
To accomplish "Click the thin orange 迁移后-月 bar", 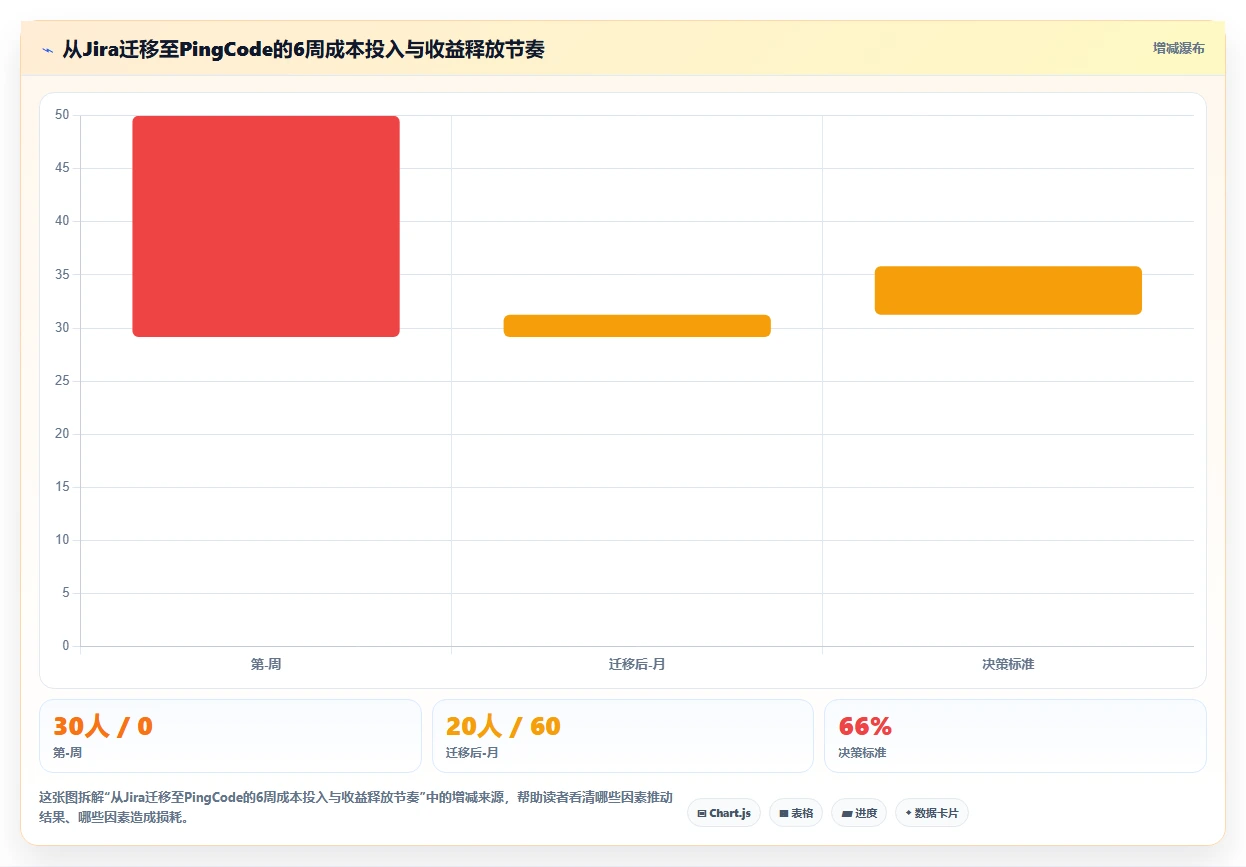I will (637, 326).
